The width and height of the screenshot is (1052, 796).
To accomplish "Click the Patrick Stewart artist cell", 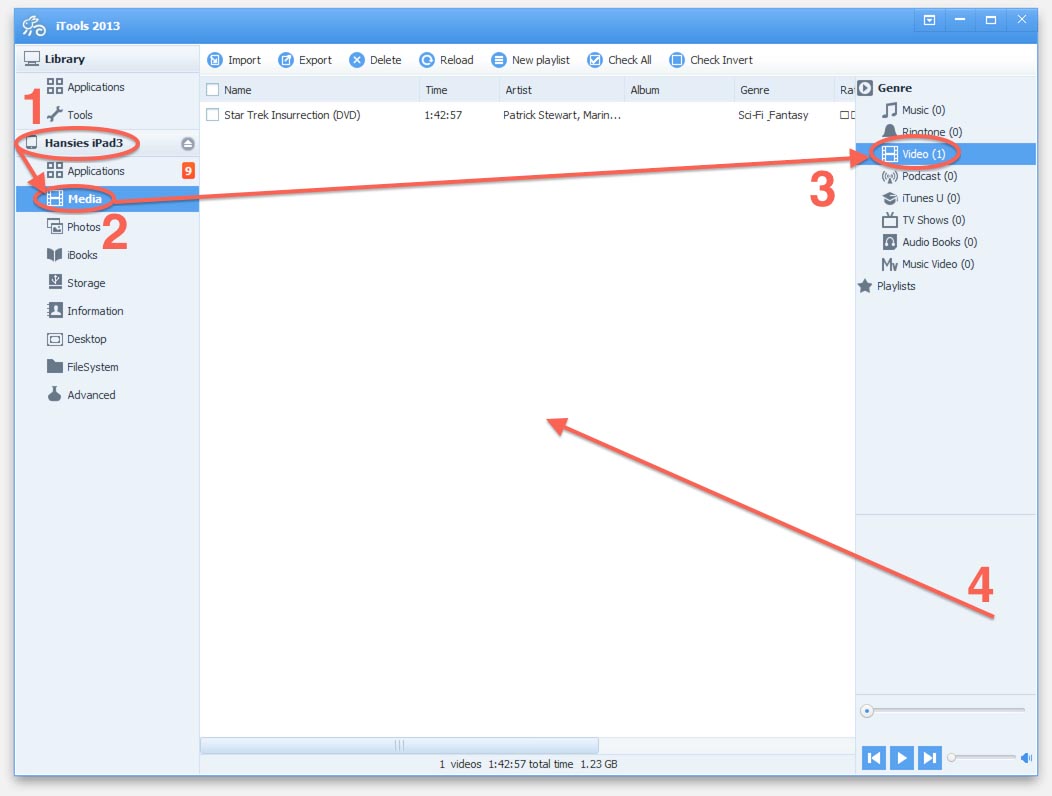I will tap(562, 115).
